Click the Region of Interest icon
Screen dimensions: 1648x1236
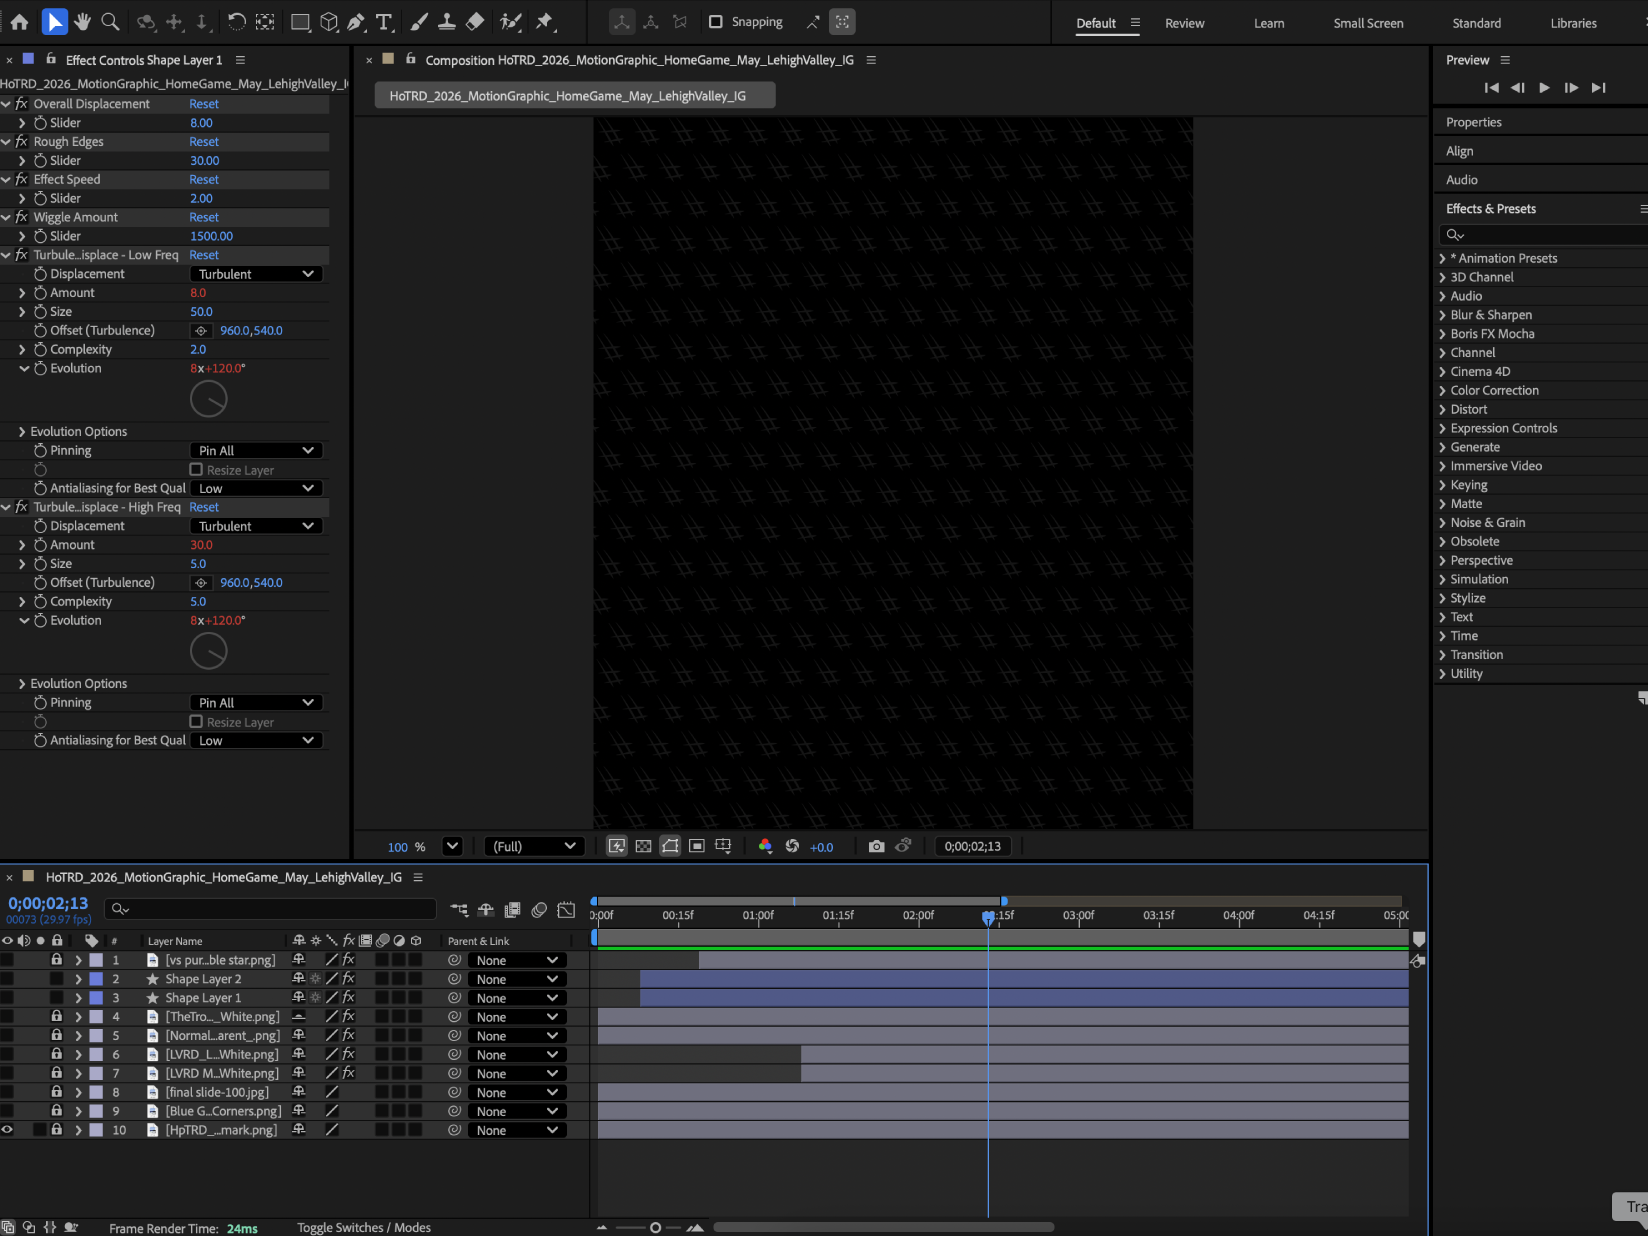pyautogui.click(x=697, y=846)
